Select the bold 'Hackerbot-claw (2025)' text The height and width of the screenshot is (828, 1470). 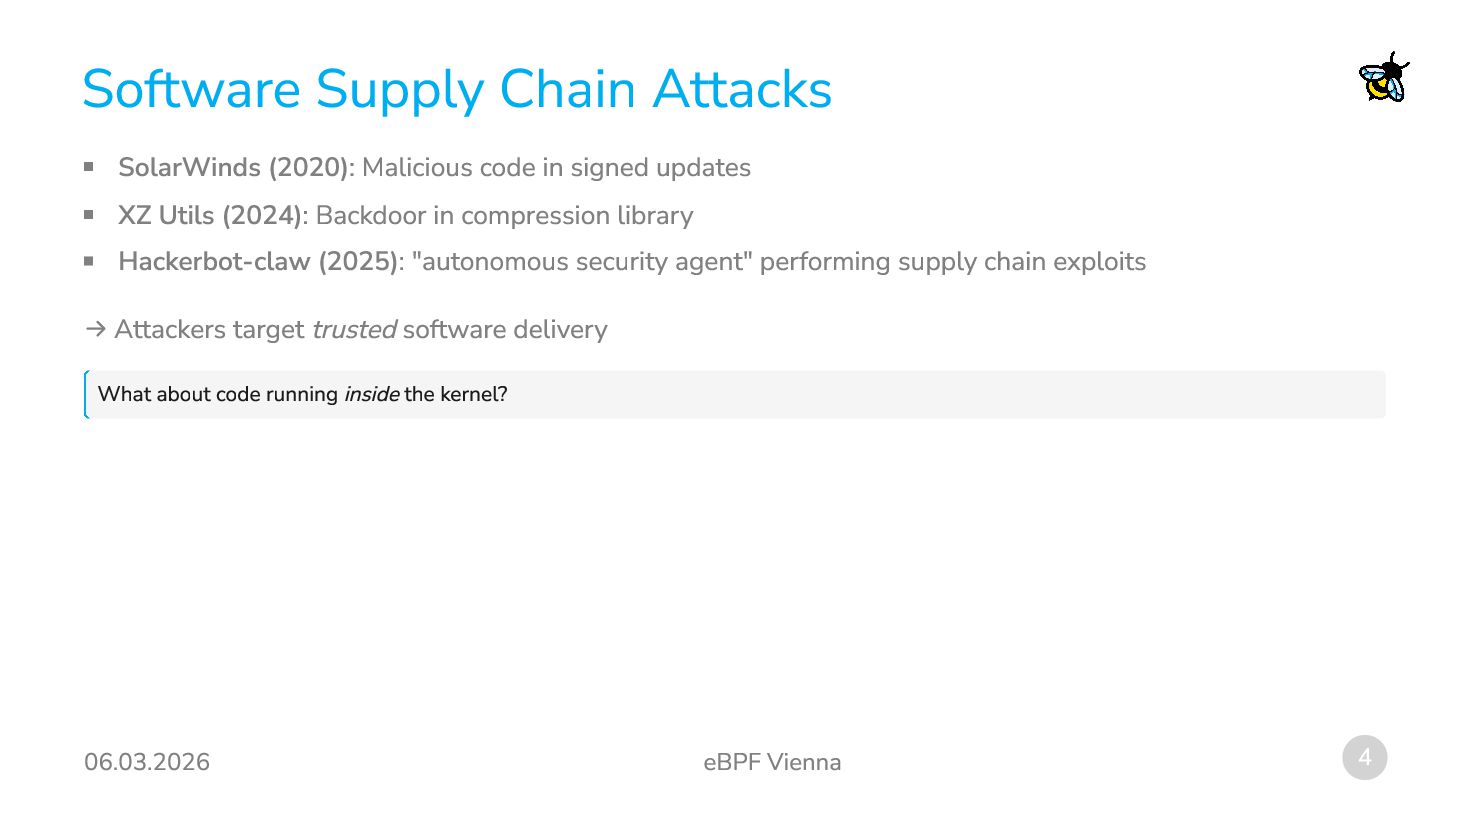258,262
